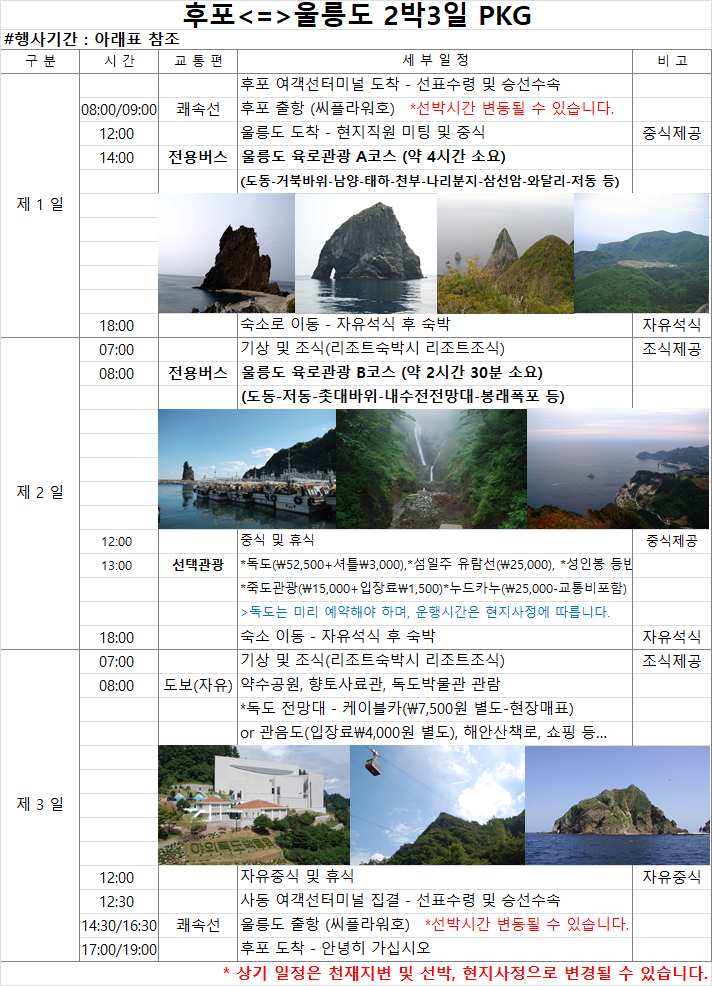Click '후포 여객선터미널 도착' row text
The height and width of the screenshot is (986, 712).
click(401, 84)
